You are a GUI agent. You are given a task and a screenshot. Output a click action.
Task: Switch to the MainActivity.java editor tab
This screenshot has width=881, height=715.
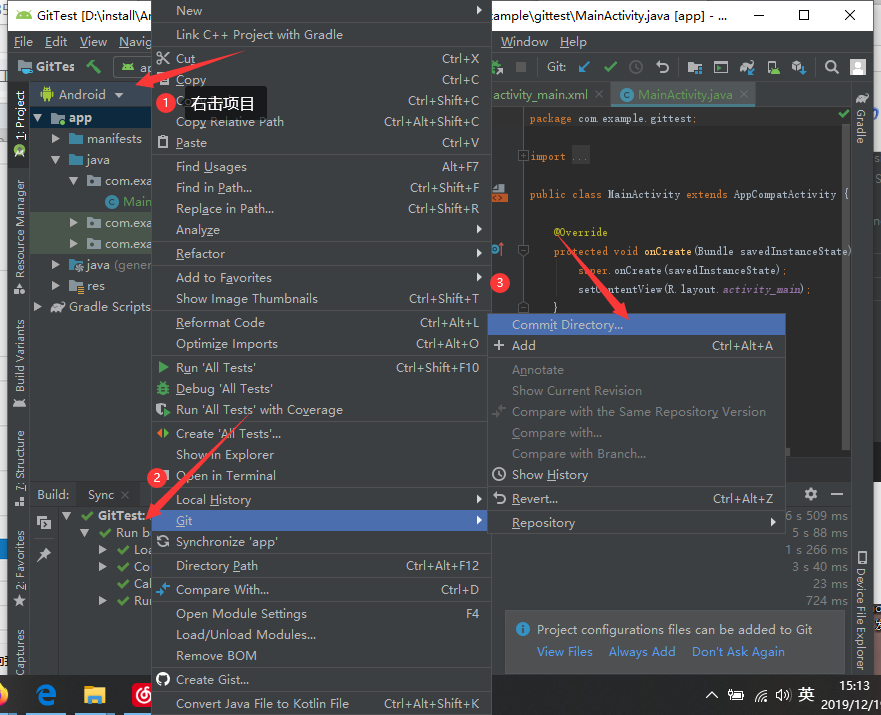coord(685,94)
